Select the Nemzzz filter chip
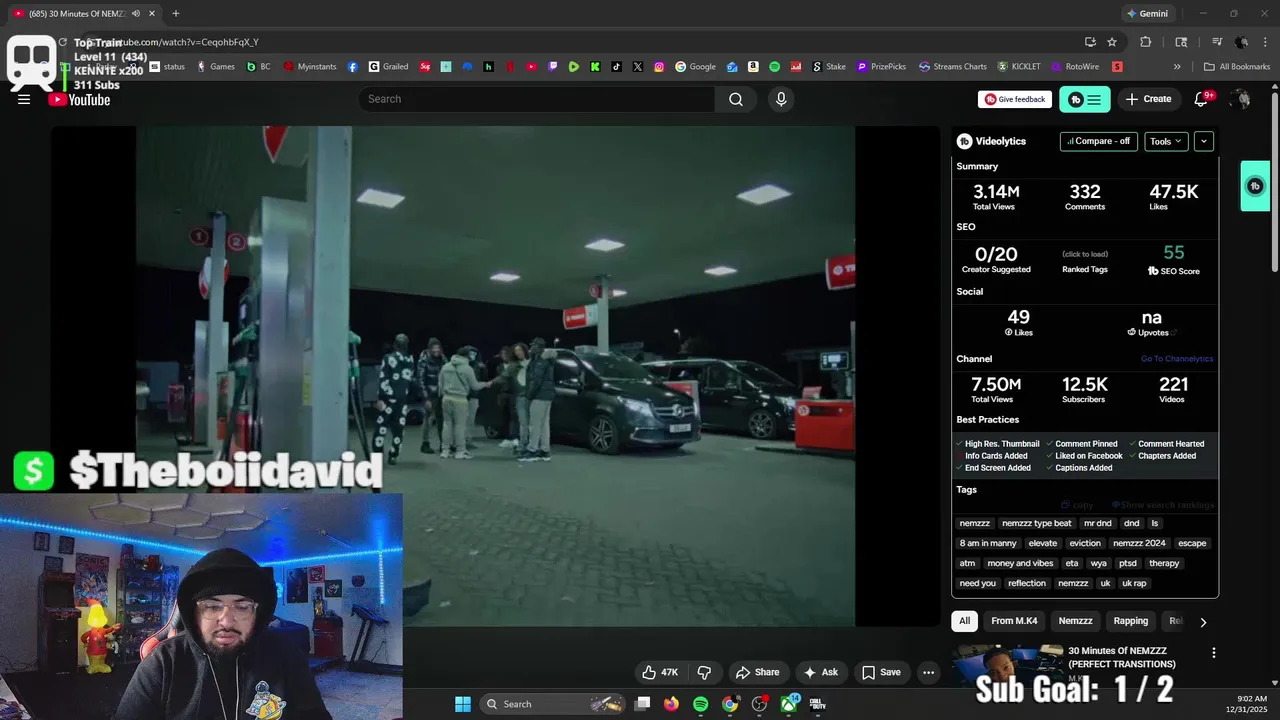 [x=1076, y=621]
